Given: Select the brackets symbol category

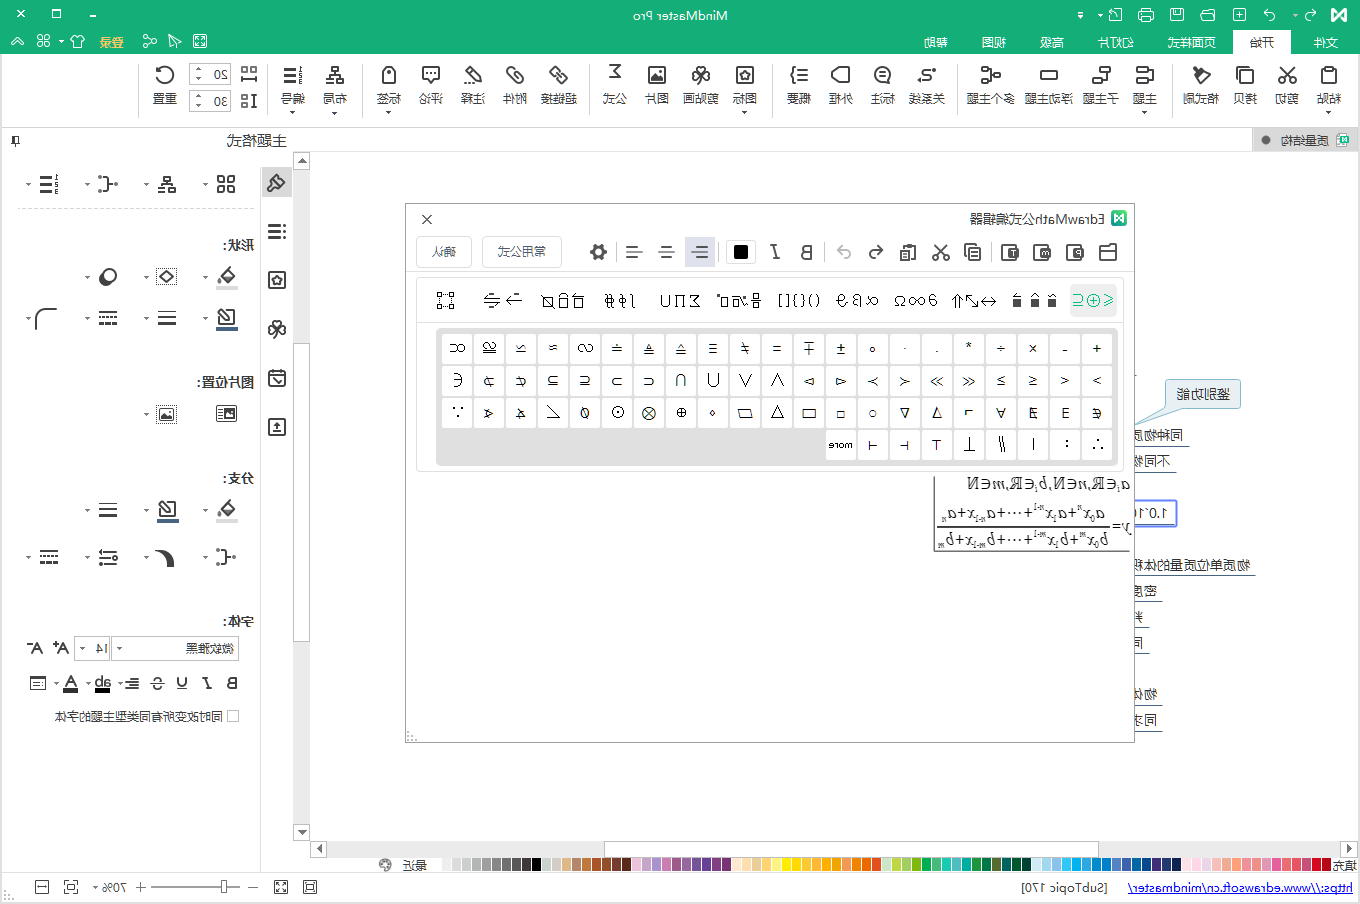Looking at the screenshot, I should point(799,300).
